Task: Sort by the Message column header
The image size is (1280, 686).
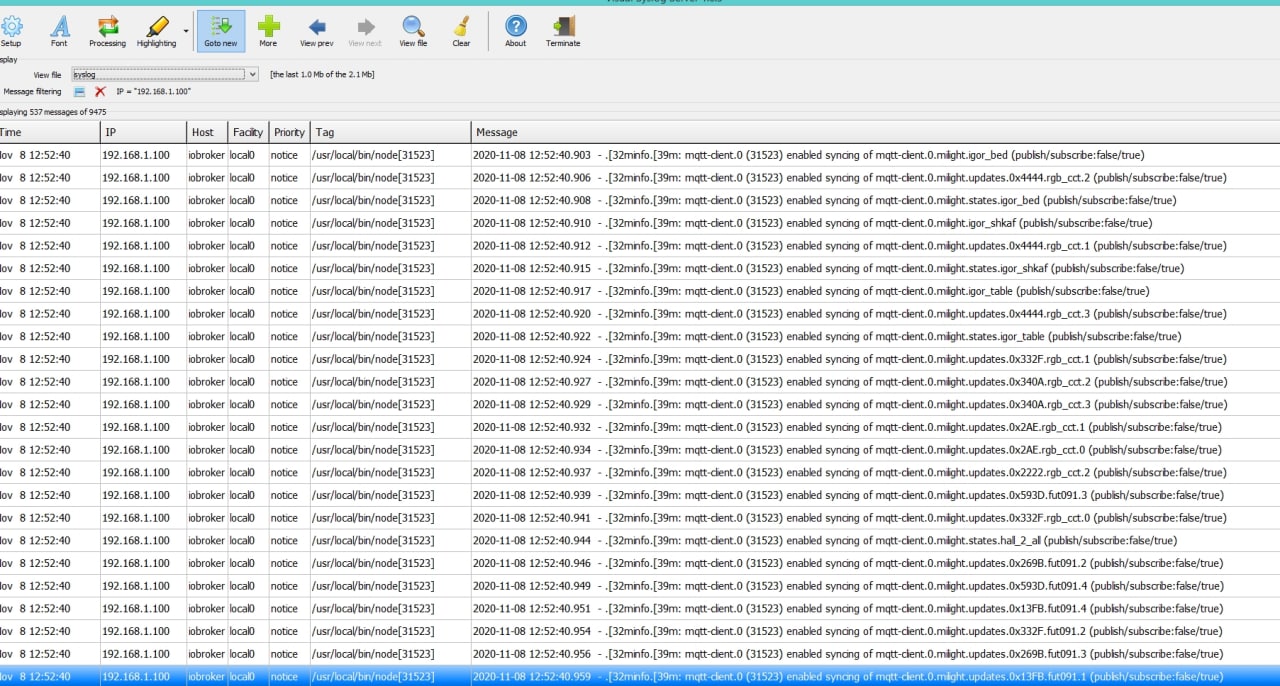Action: 875,132
